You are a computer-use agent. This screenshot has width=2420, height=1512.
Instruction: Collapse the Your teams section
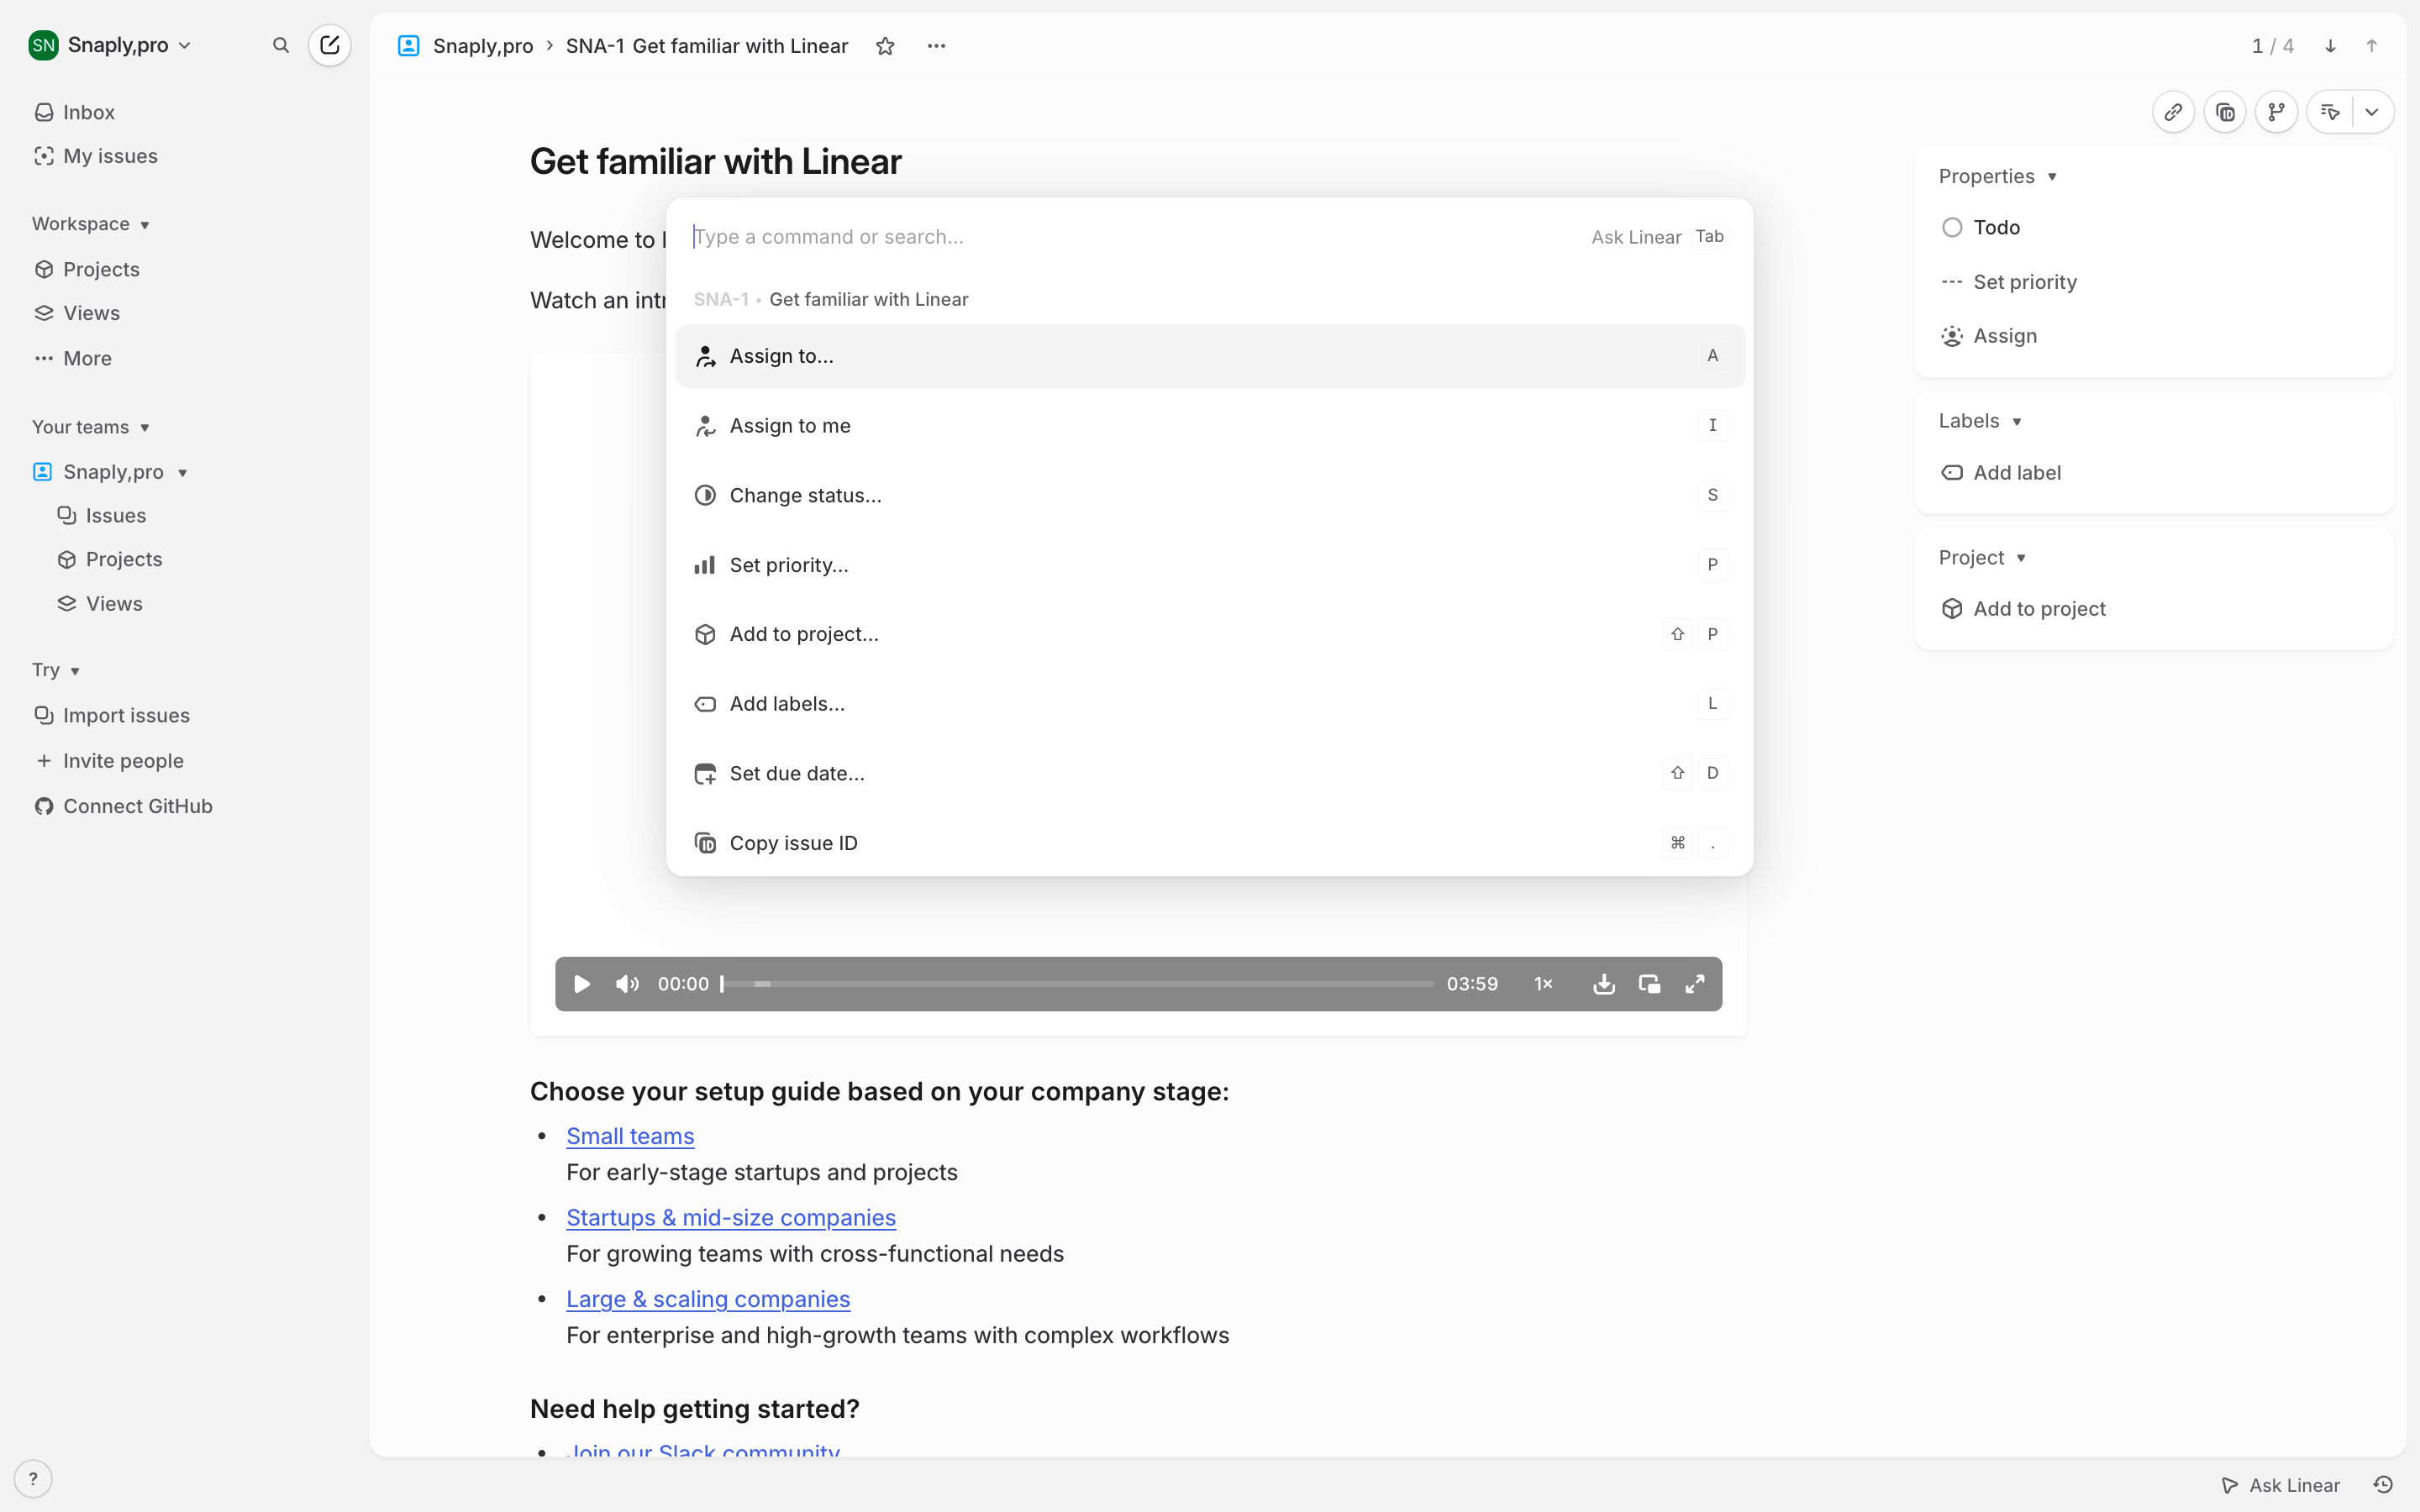[x=91, y=427]
